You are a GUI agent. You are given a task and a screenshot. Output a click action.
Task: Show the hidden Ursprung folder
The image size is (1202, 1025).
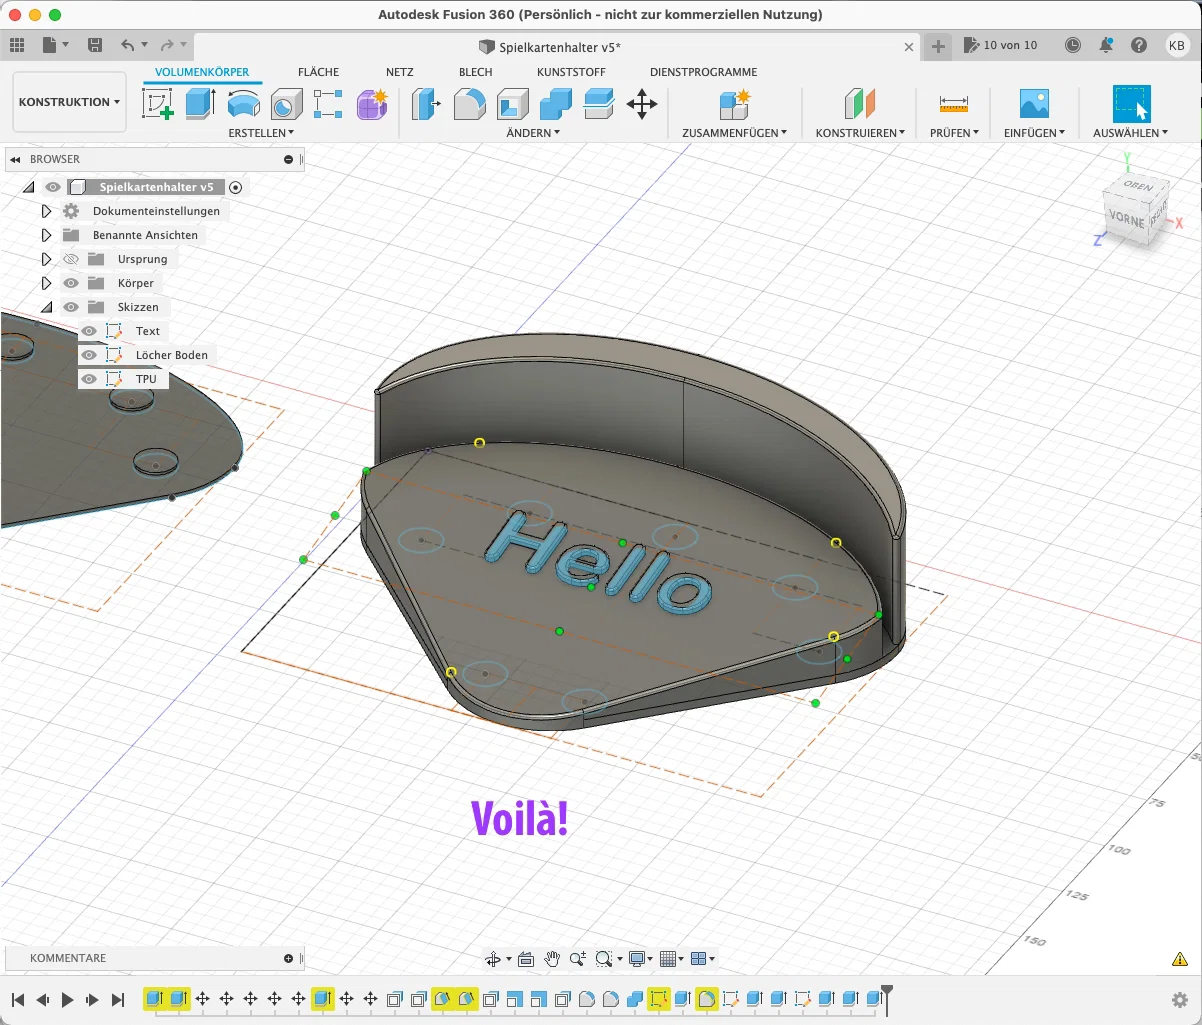71,259
